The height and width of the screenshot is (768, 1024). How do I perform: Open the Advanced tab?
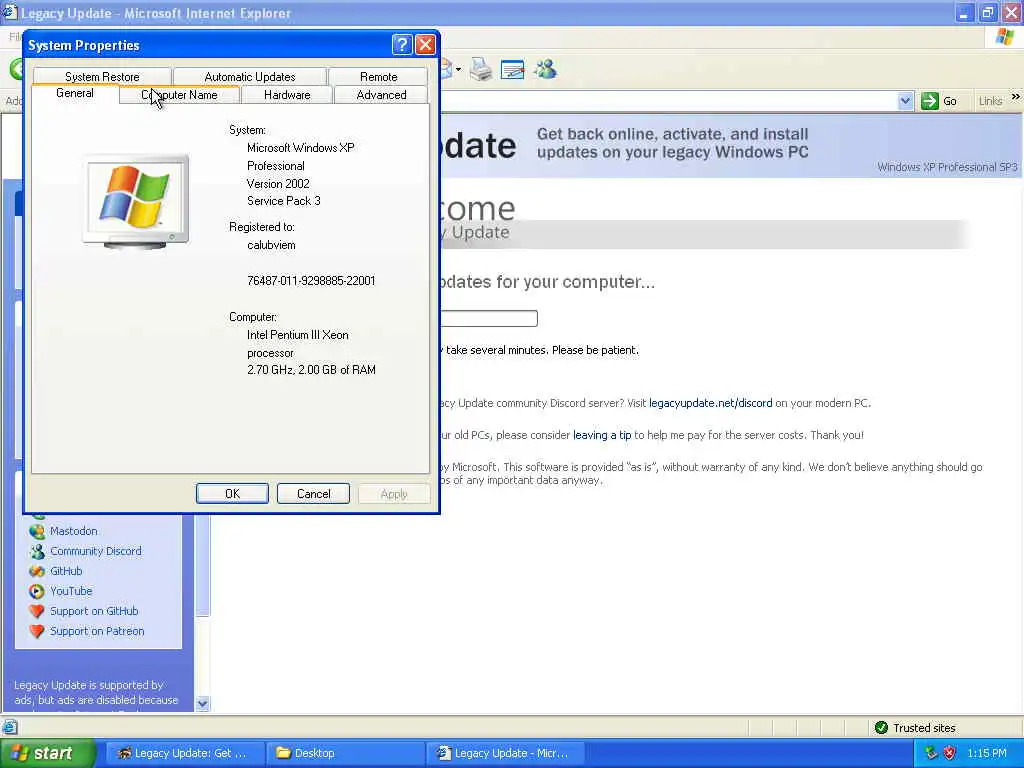click(x=381, y=95)
